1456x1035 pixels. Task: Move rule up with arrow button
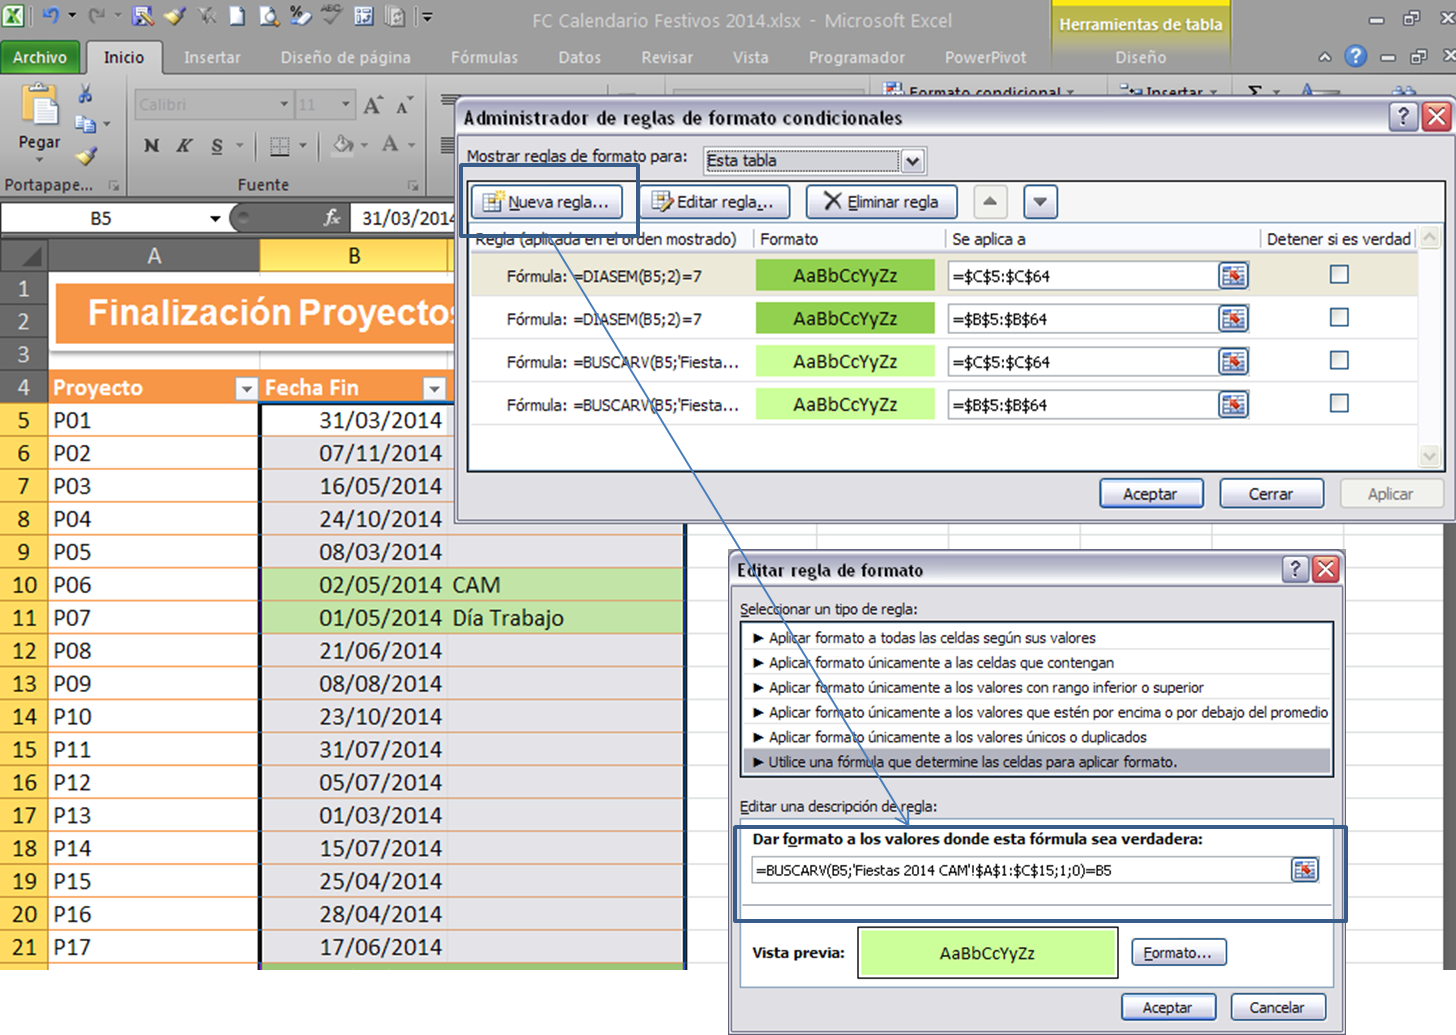click(989, 202)
